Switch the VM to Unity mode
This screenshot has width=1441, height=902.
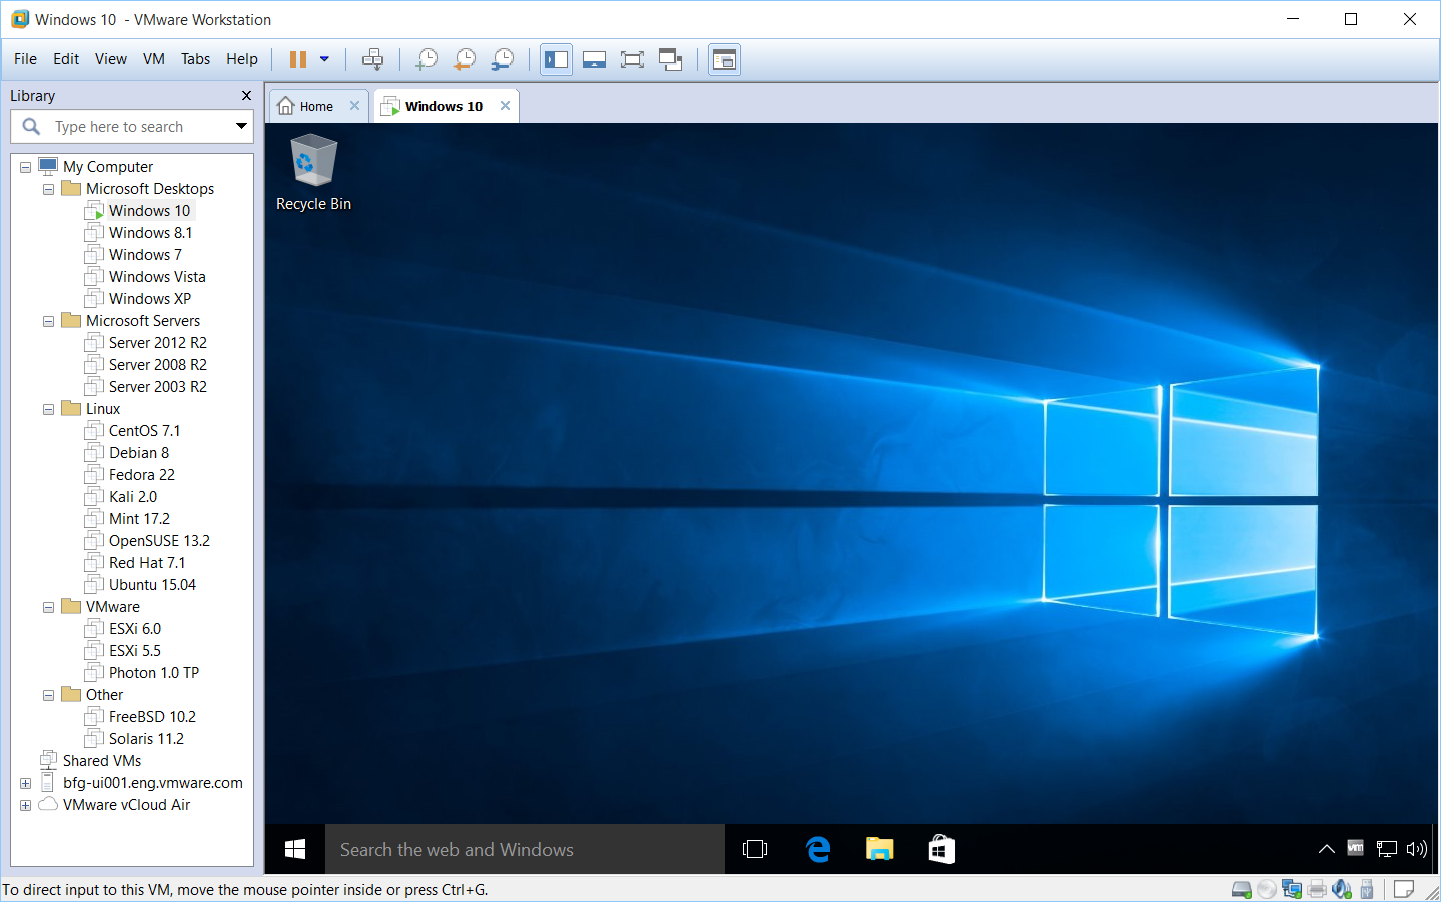[670, 59]
